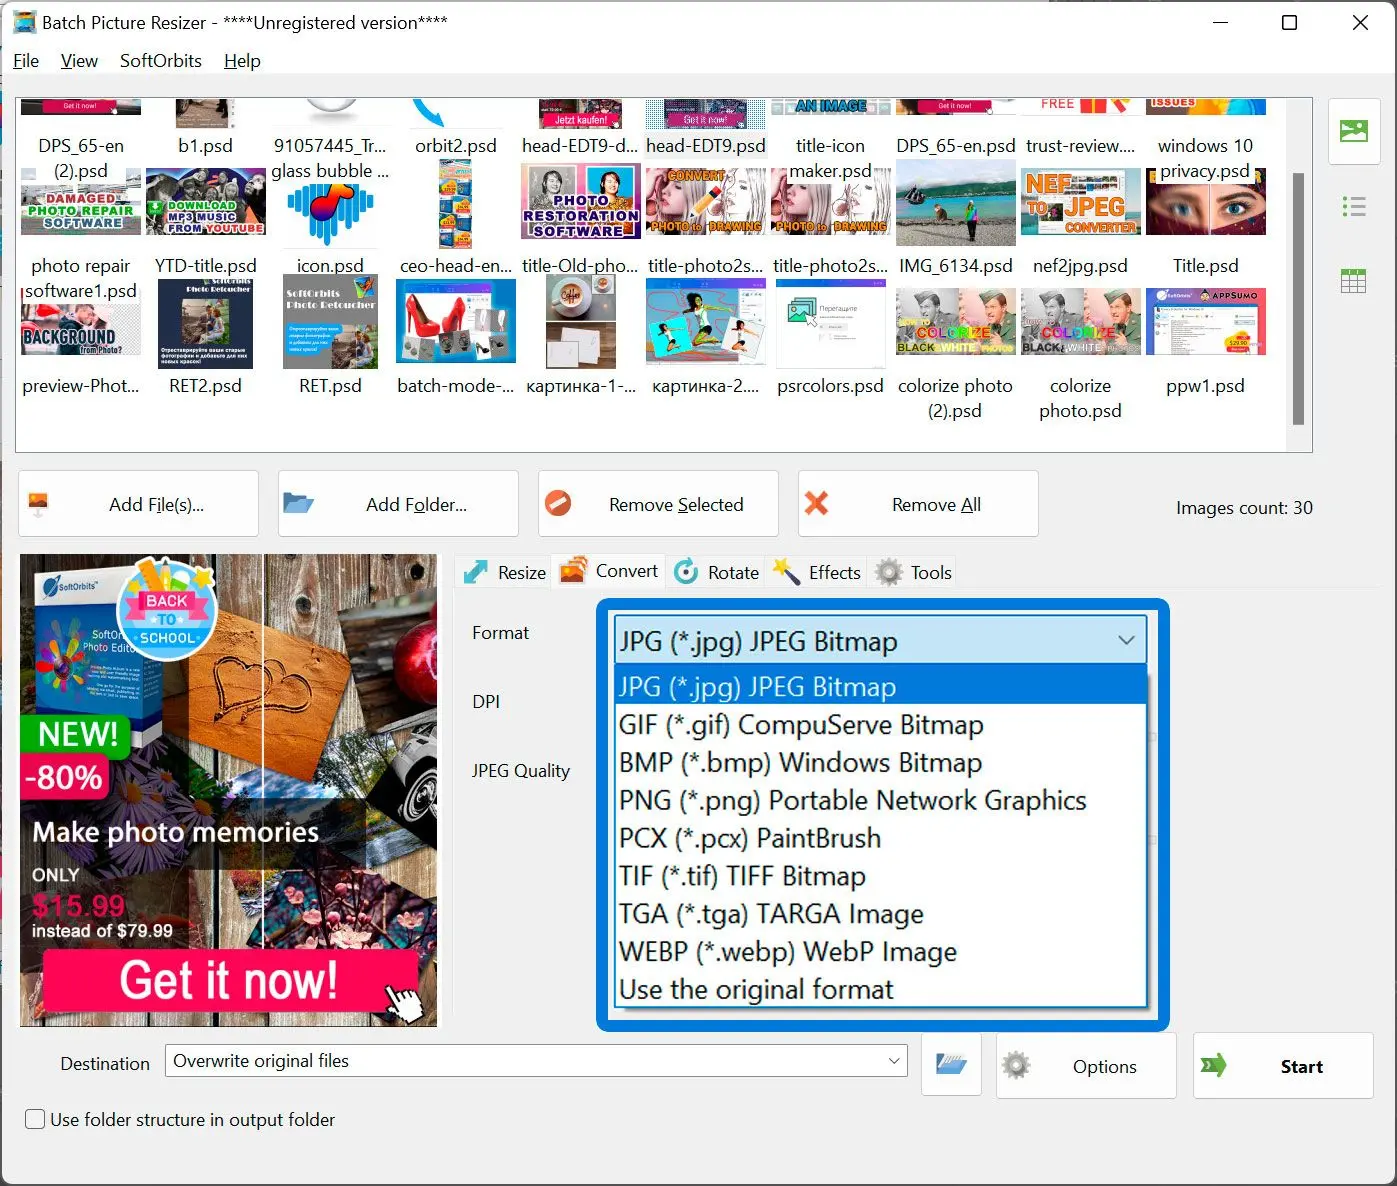The width and height of the screenshot is (1397, 1186).
Task: Click the destination browse folder icon
Action: (950, 1064)
